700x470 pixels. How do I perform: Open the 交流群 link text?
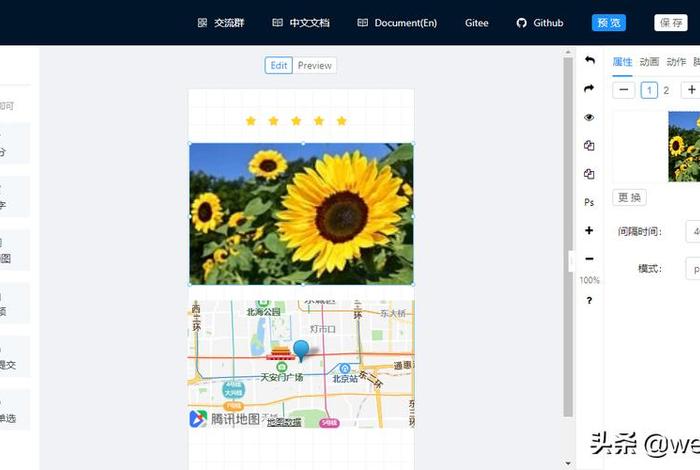(x=229, y=23)
